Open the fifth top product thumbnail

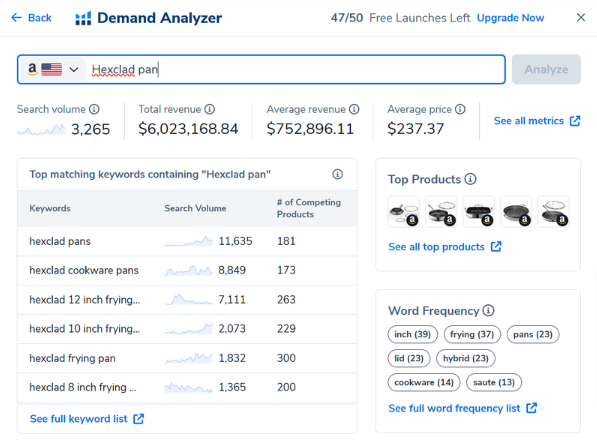point(554,212)
